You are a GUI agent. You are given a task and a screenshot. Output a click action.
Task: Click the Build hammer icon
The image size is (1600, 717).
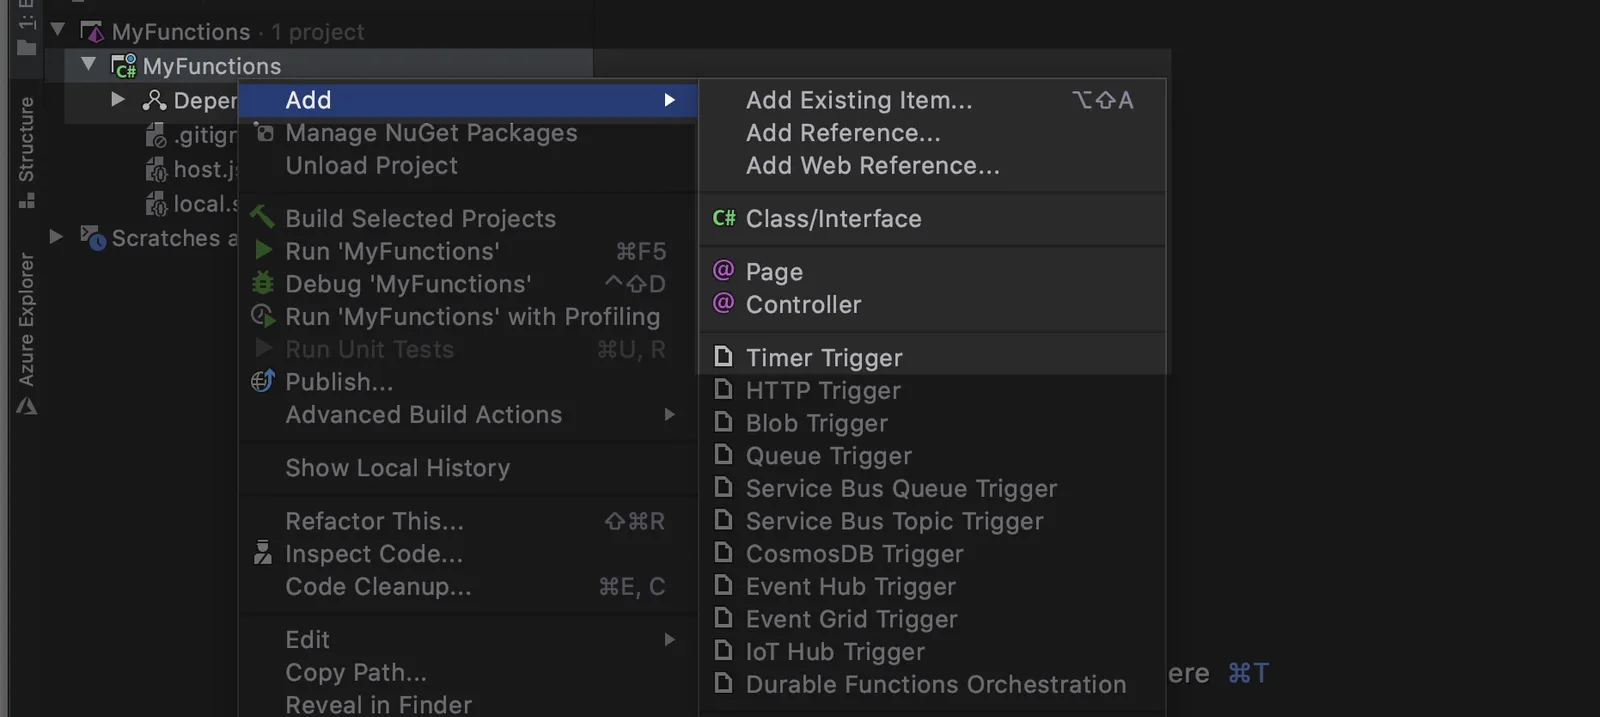pyautogui.click(x=262, y=216)
